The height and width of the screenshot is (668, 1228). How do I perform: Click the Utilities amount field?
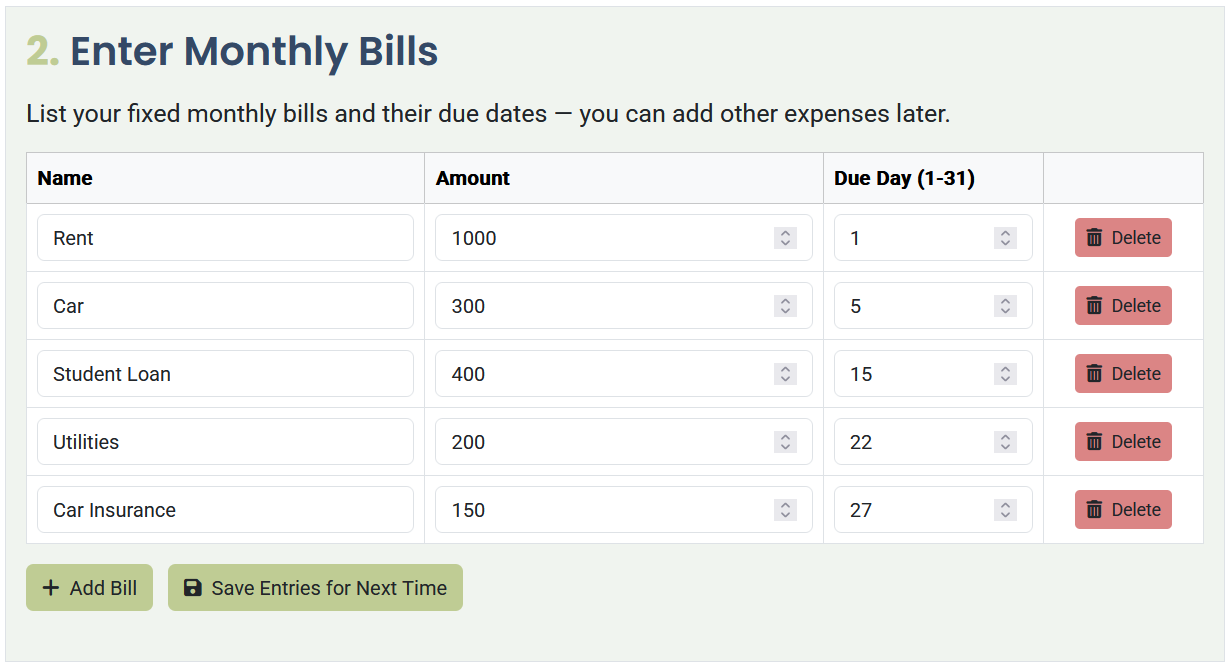pos(600,441)
